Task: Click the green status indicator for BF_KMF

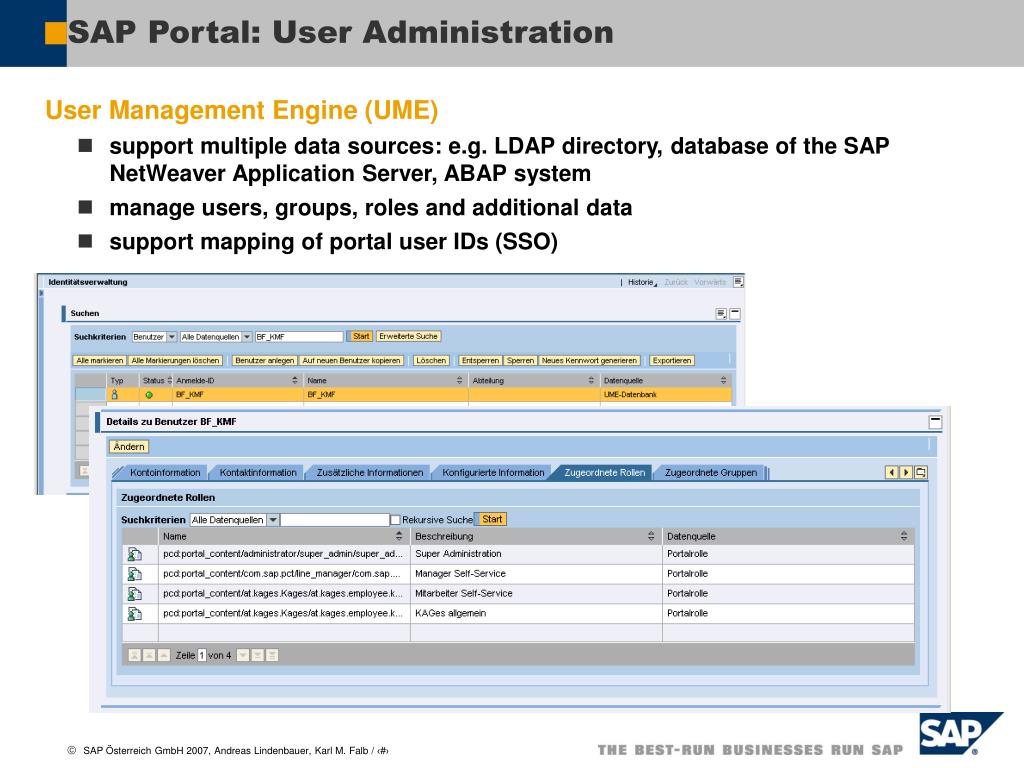Action: [149, 395]
